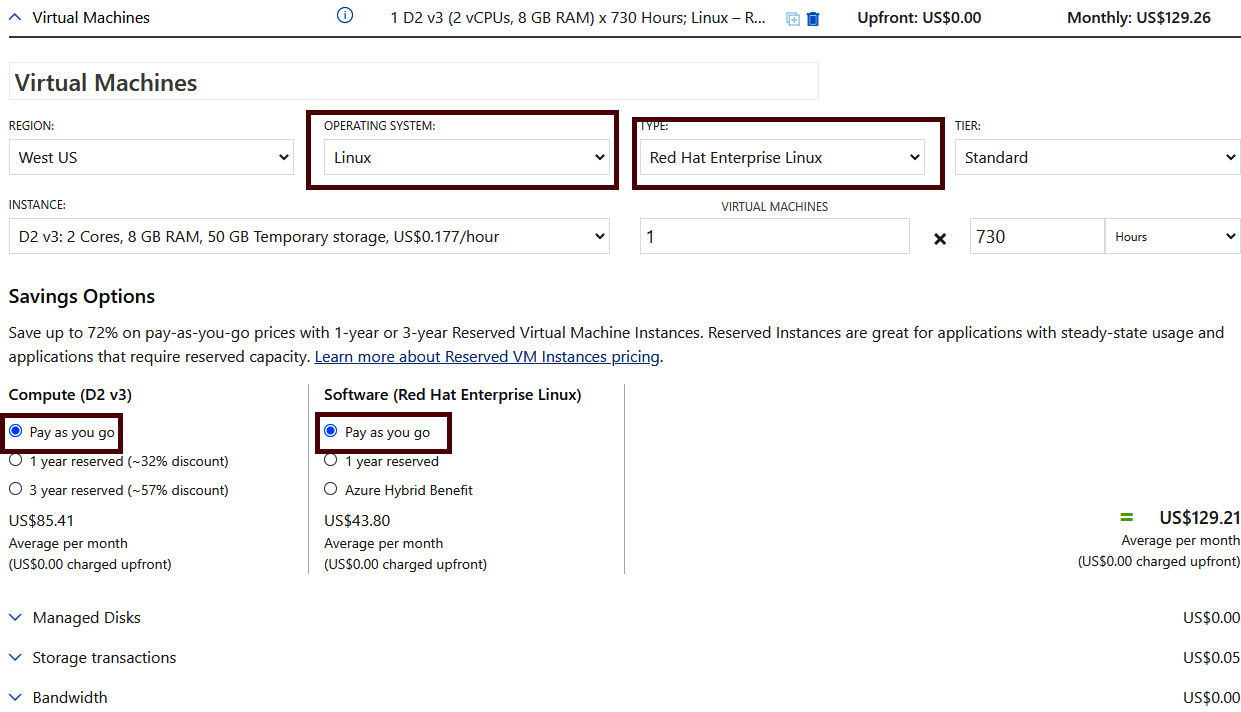
Task: Open the Instance dropdown showing D2 v3
Action: 309,236
